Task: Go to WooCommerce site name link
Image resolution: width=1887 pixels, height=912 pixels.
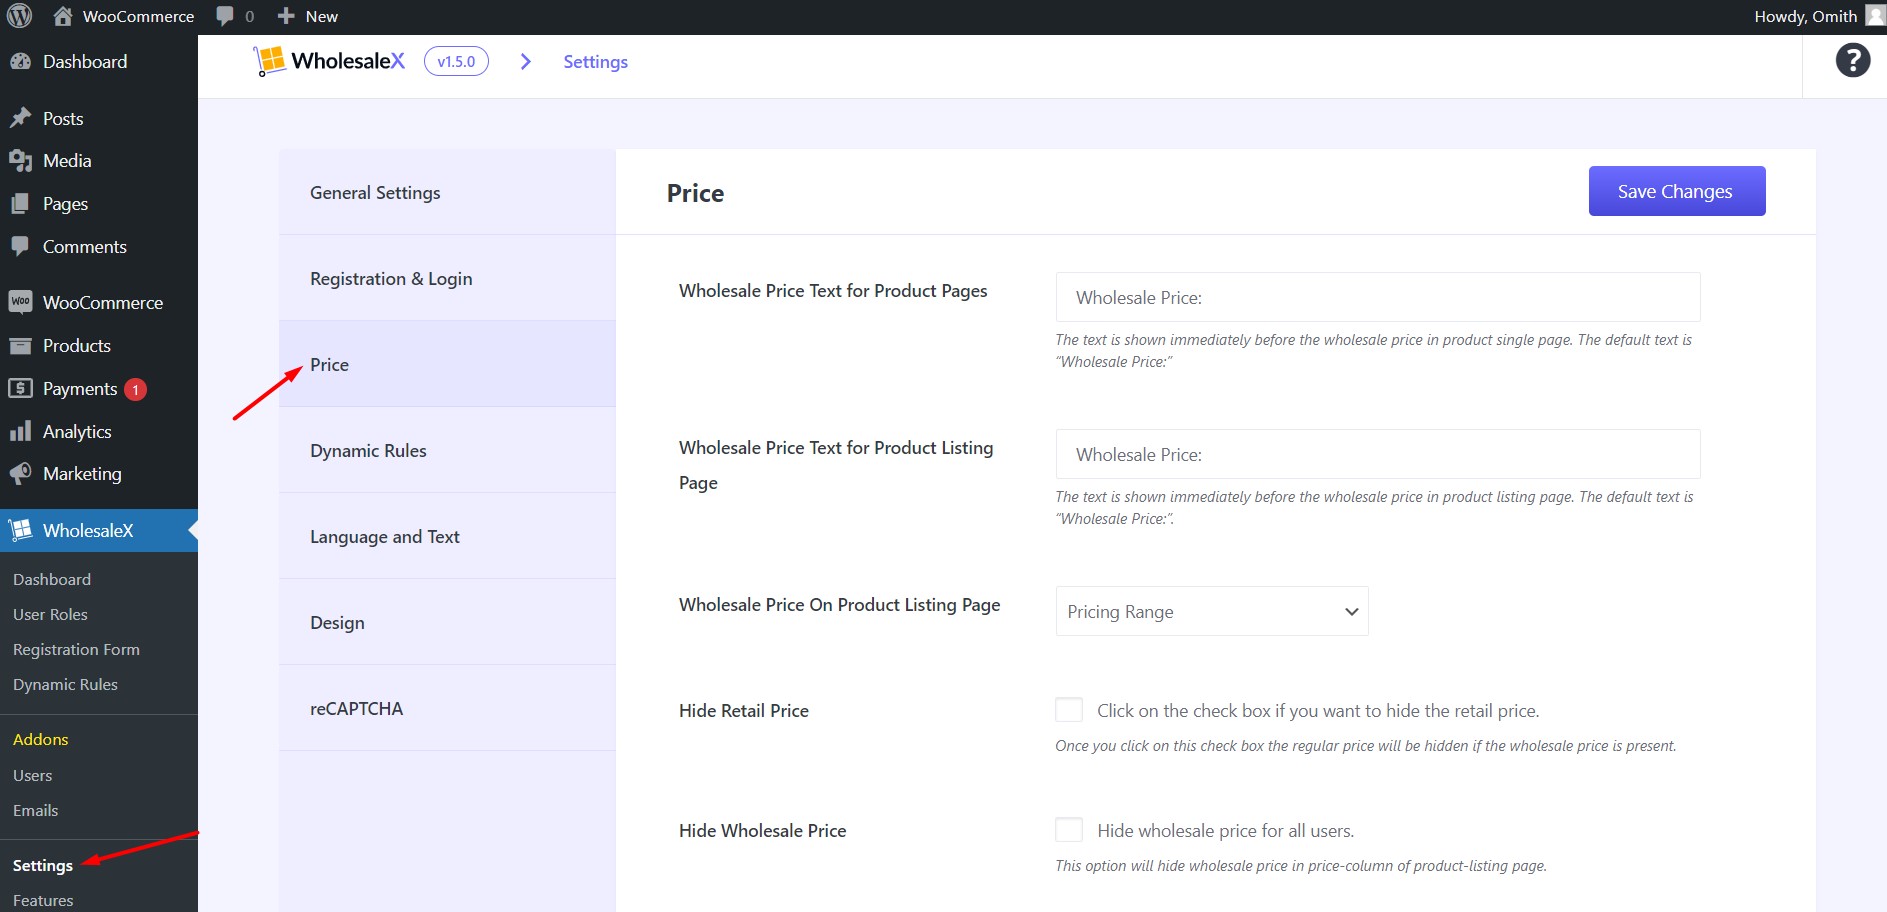Action: (x=138, y=16)
